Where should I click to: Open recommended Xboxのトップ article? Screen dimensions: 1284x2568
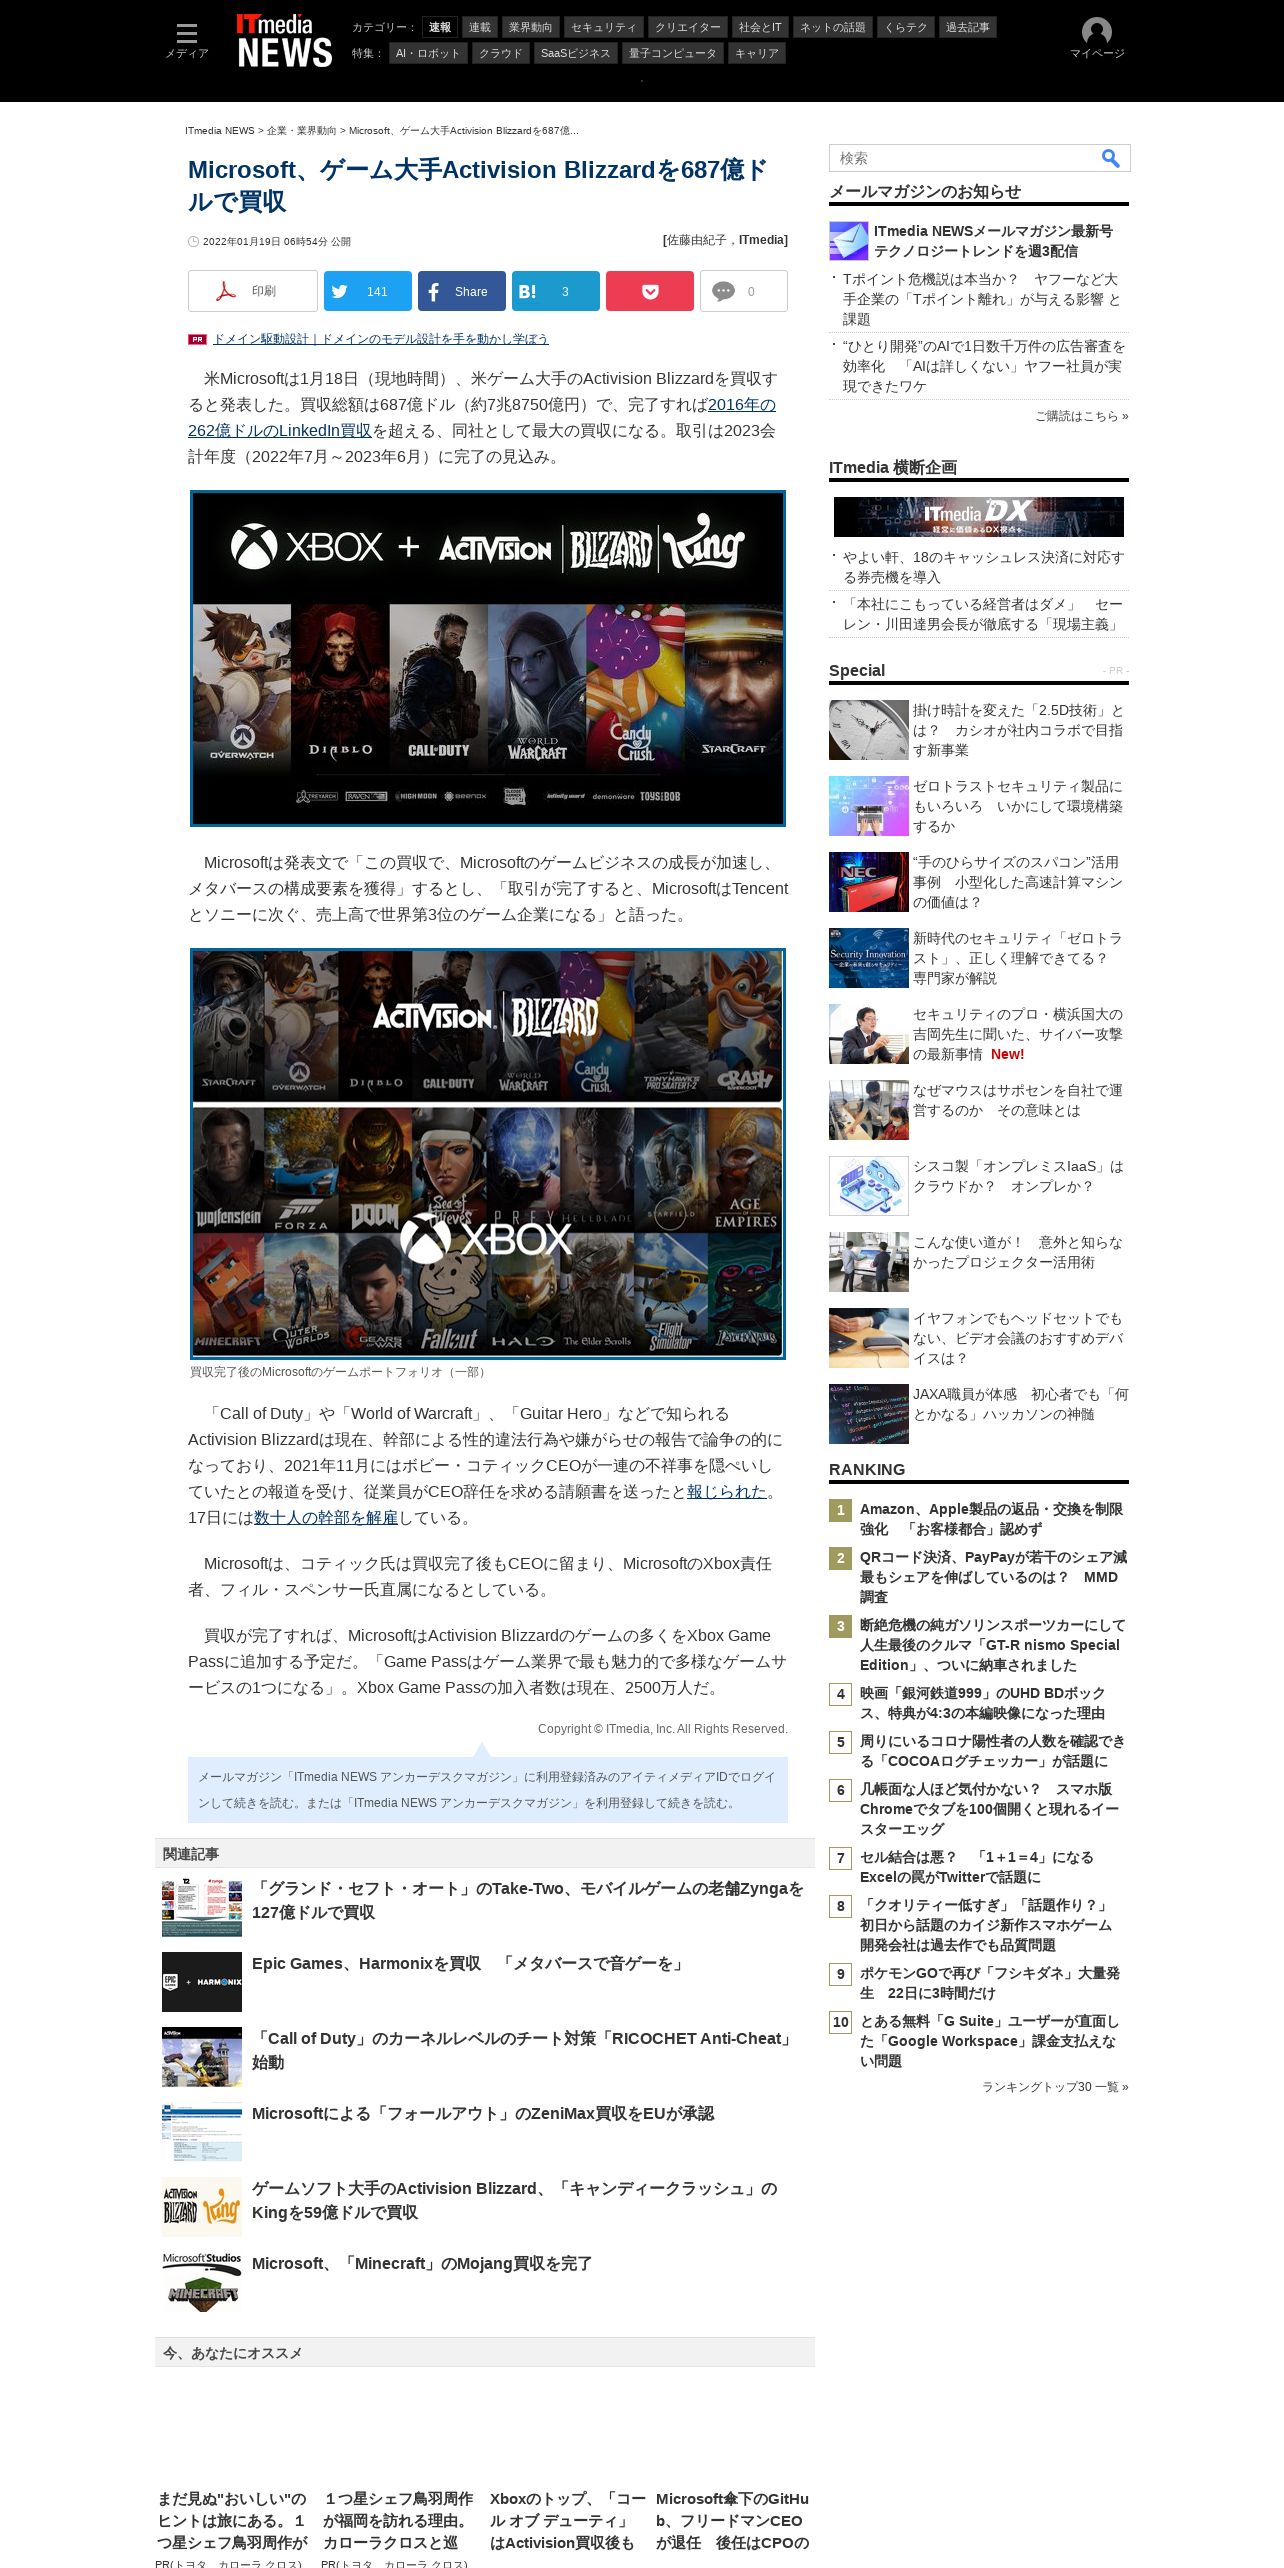567,2520
